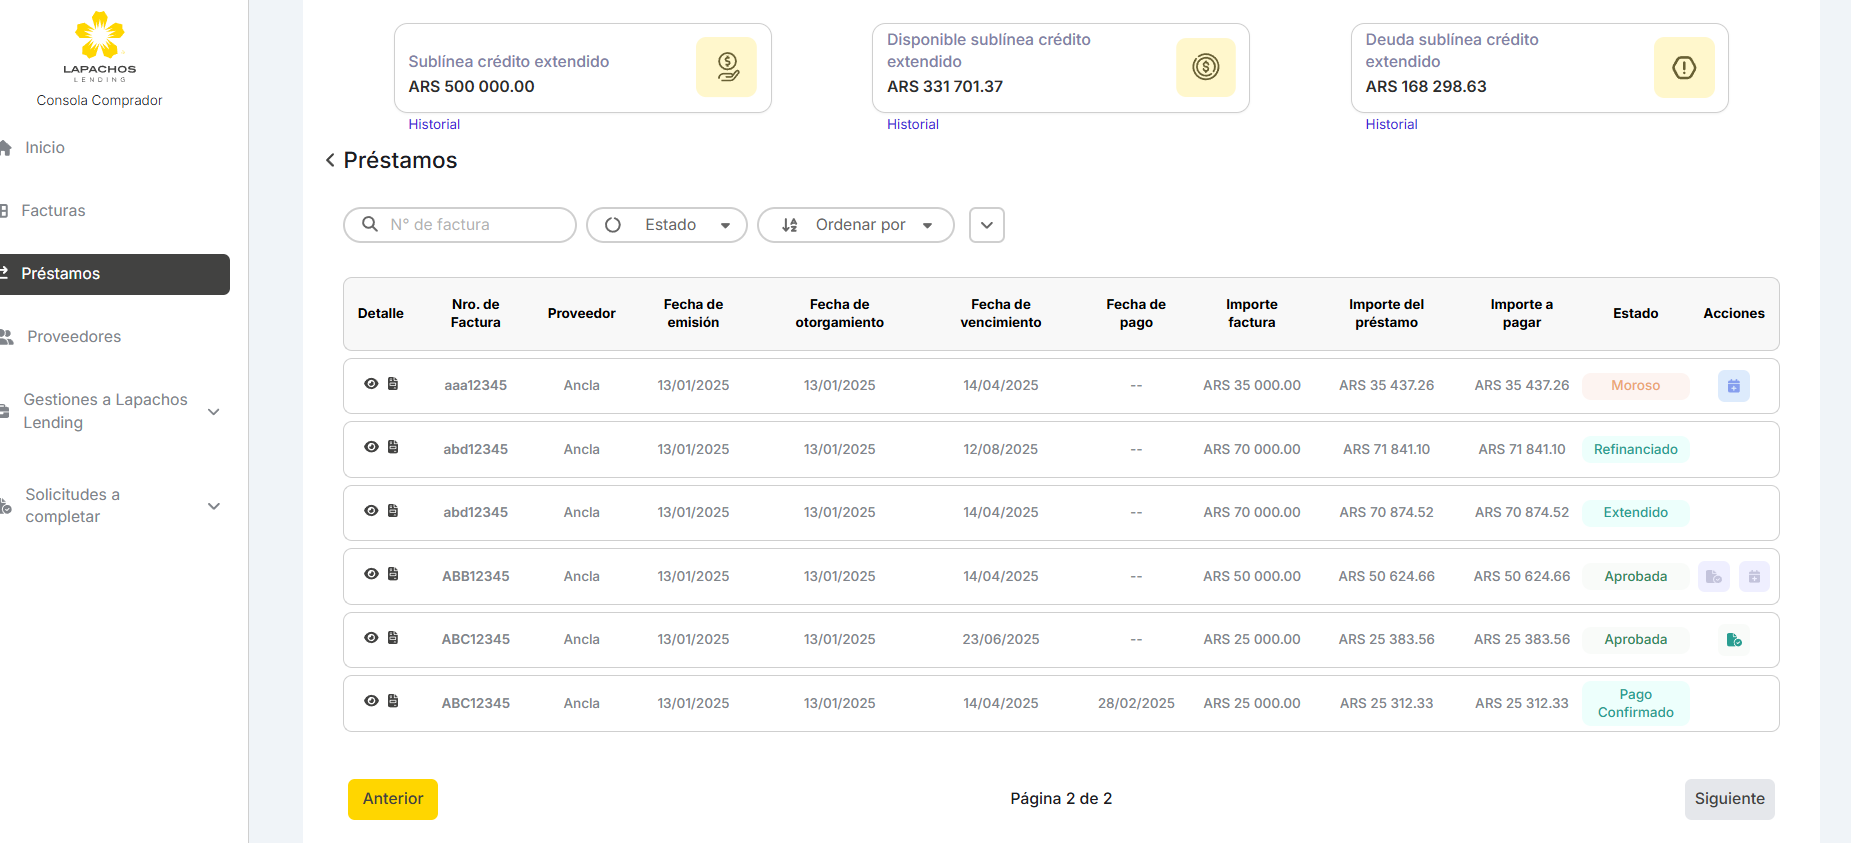This screenshot has width=1851, height=843.
Task: Click calendar action icon on Moroso row
Action: tap(1733, 386)
